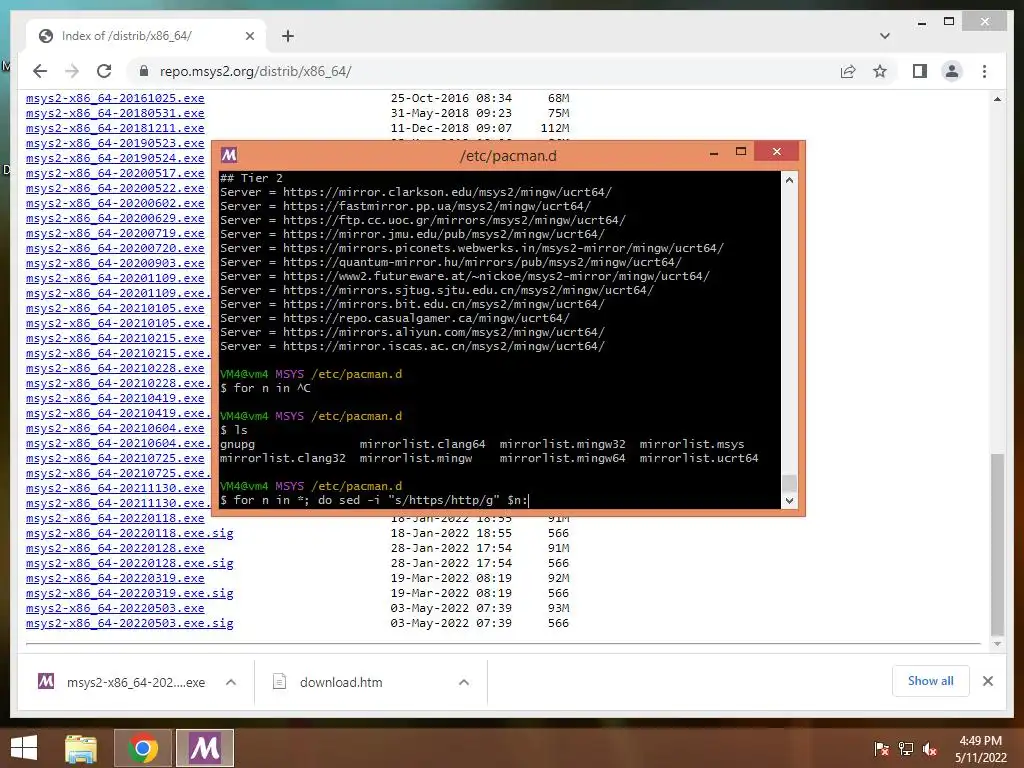The width and height of the screenshot is (1024, 768).
Task: Open msys2-x86_64-20200517.exe link
Action: [115, 173]
